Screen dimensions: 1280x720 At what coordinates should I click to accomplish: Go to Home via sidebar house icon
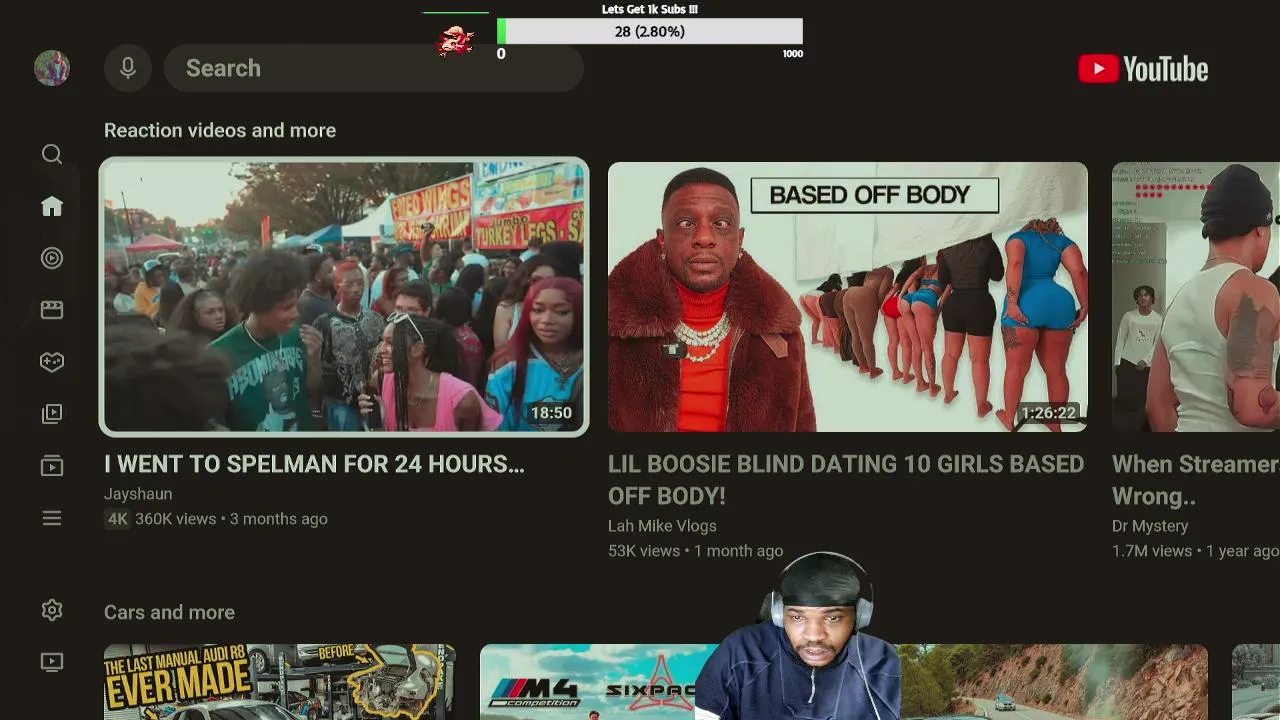click(52, 206)
